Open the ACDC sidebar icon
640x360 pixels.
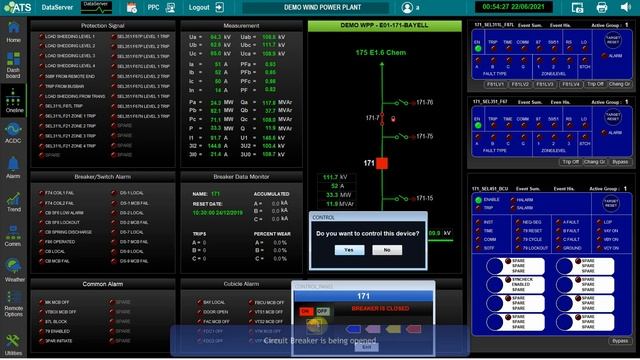point(13,133)
